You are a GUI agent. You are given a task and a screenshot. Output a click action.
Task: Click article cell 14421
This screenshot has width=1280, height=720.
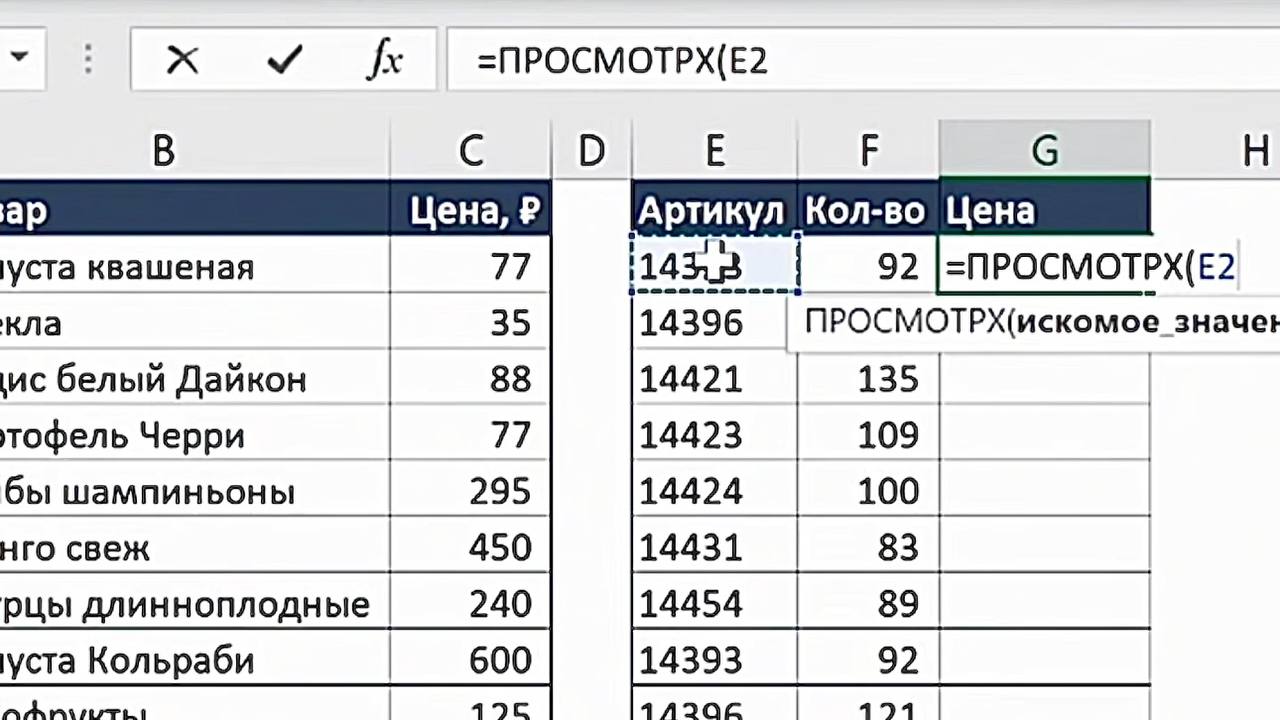click(715, 379)
